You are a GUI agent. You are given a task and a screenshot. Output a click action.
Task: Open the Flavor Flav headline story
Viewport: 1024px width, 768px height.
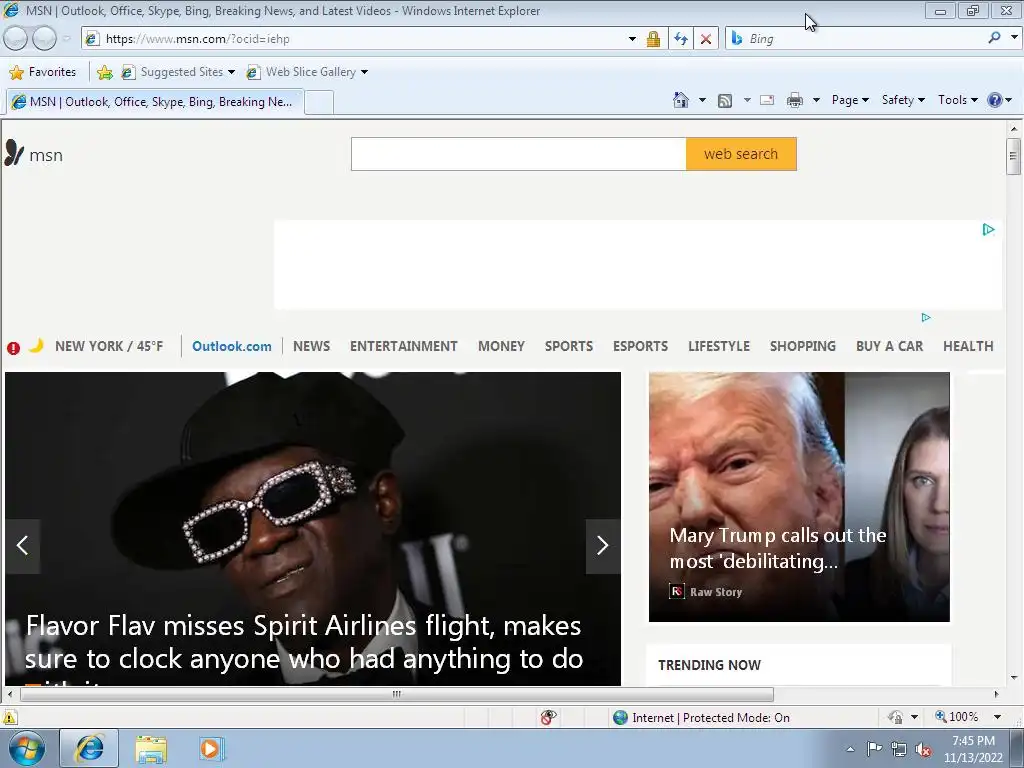coord(304,643)
